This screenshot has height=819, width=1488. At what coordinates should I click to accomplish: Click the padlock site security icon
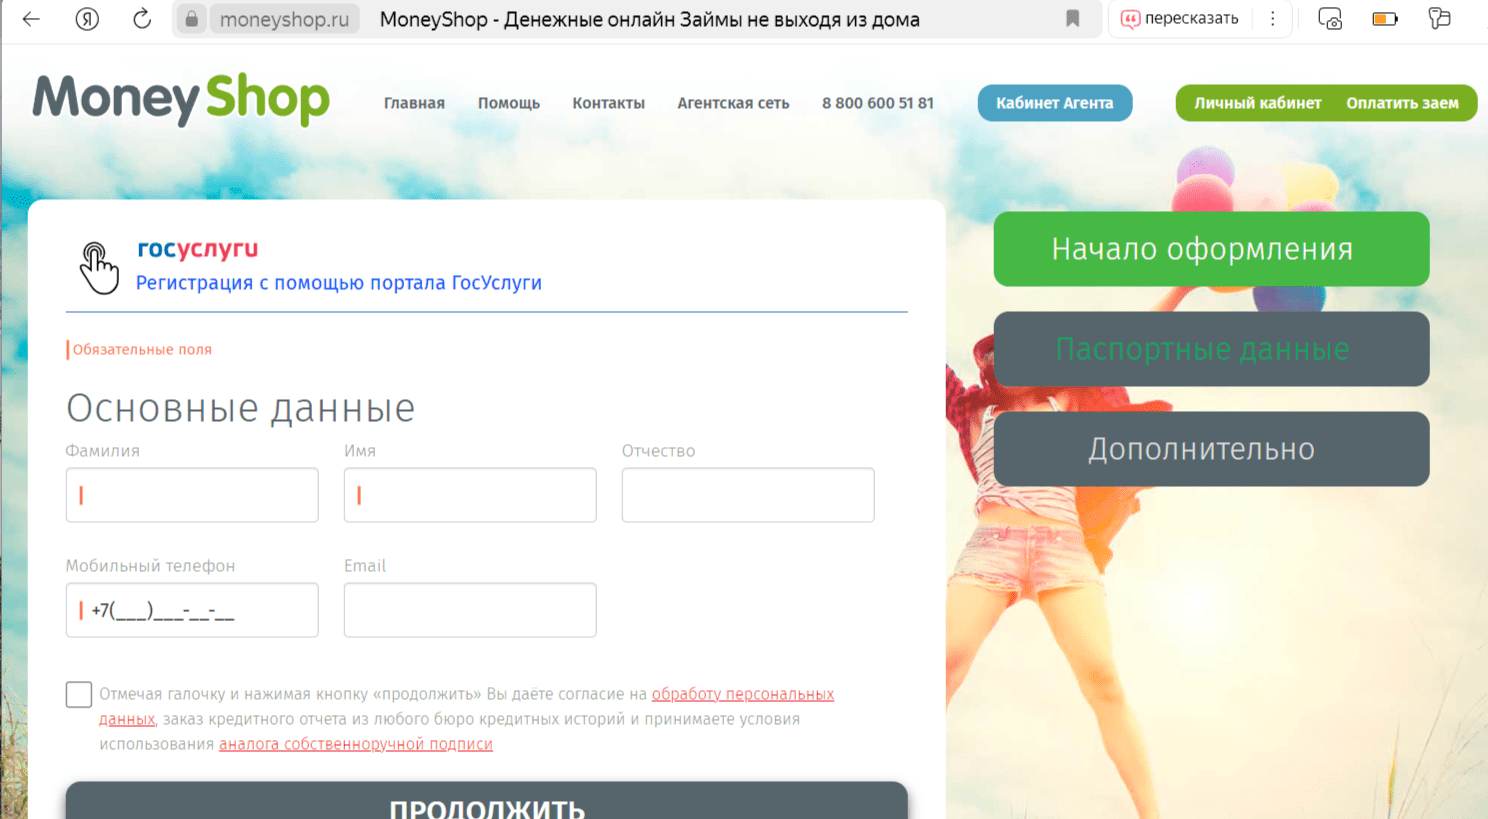tap(191, 19)
